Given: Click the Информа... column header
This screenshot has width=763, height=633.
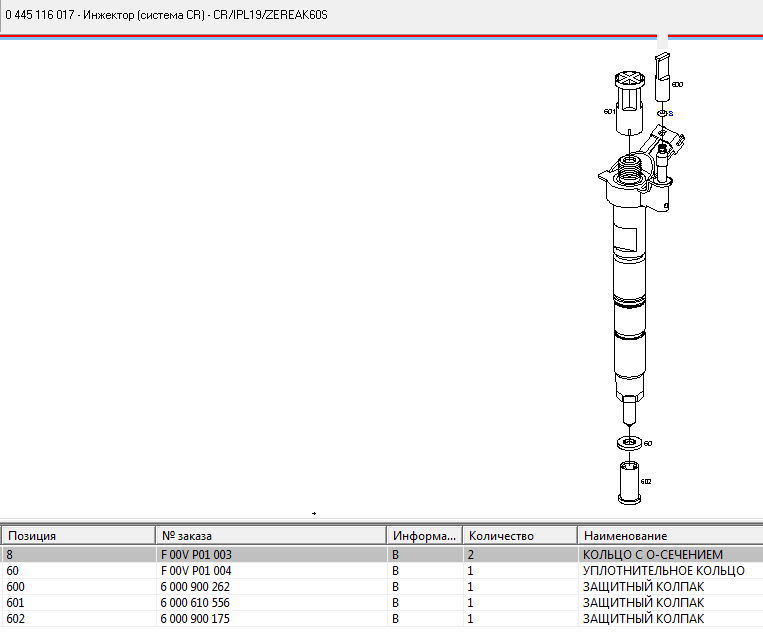Looking at the screenshot, I should tap(424, 536).
